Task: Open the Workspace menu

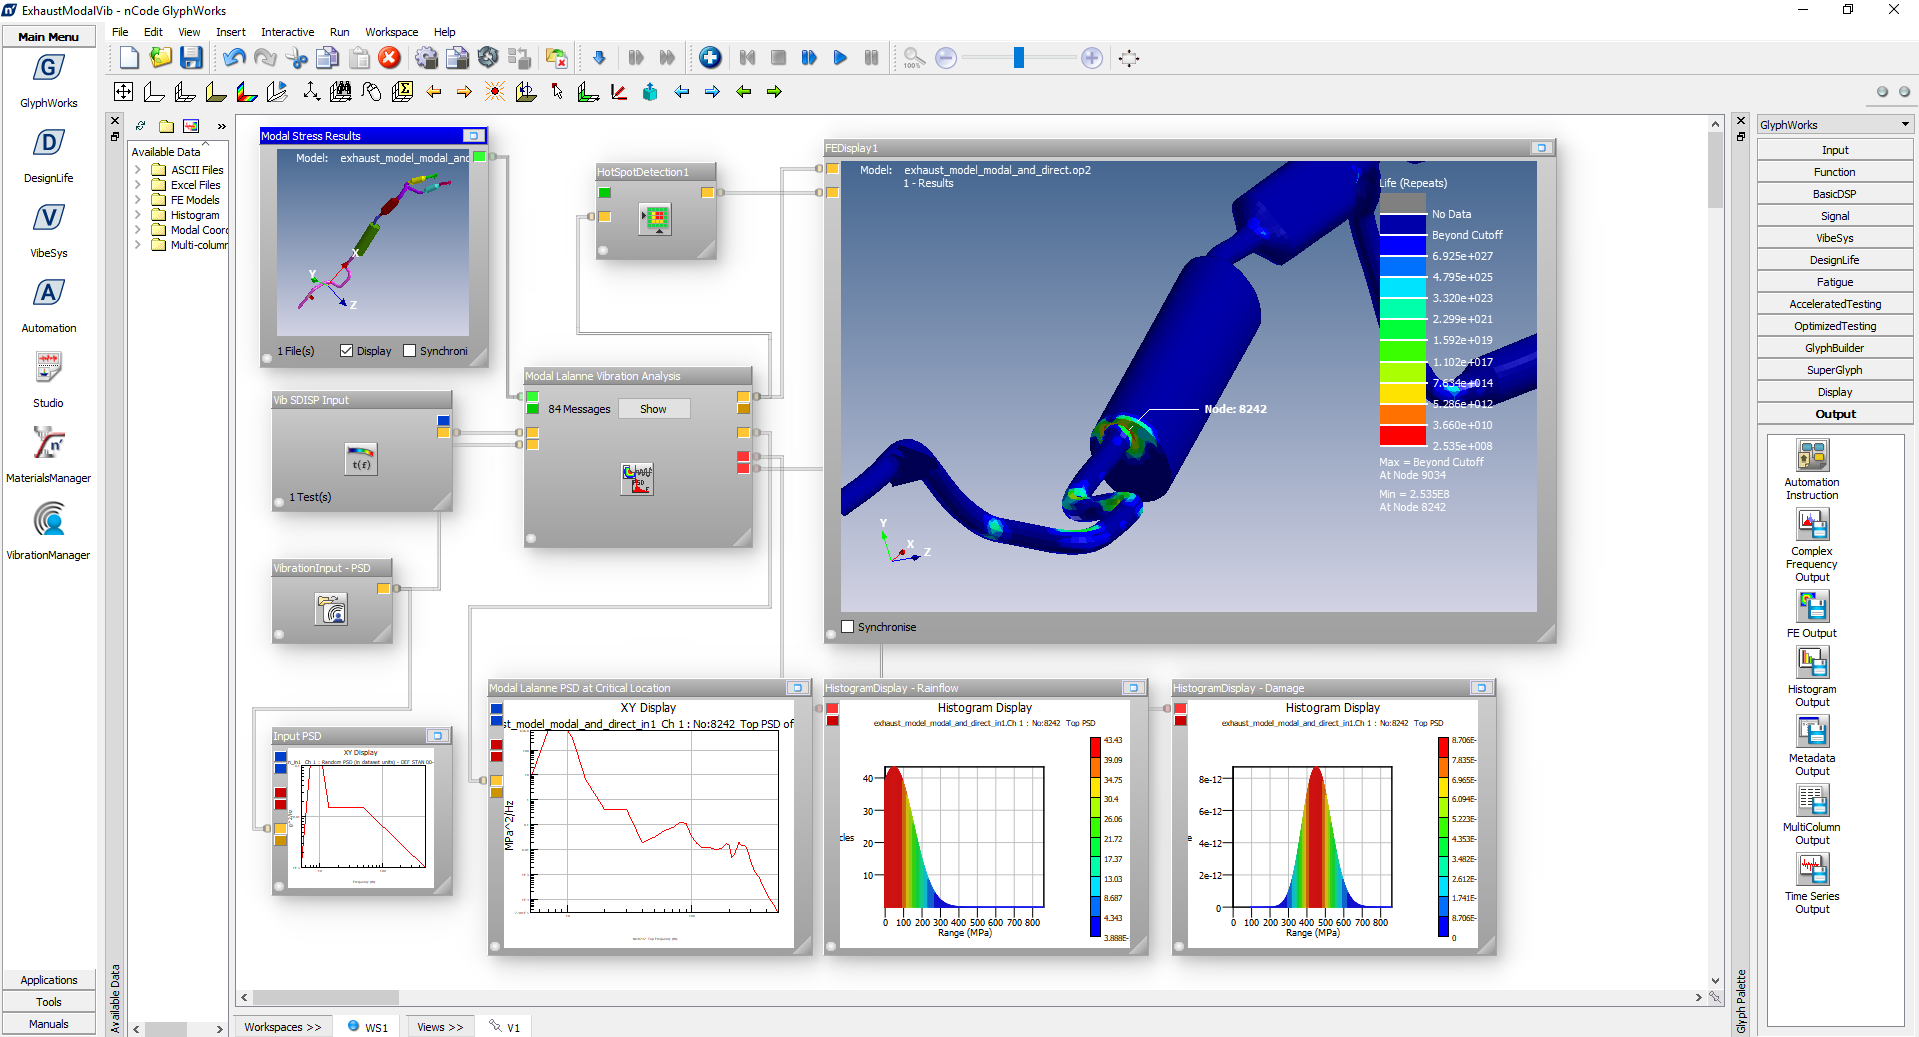Action: coord(391,32)
